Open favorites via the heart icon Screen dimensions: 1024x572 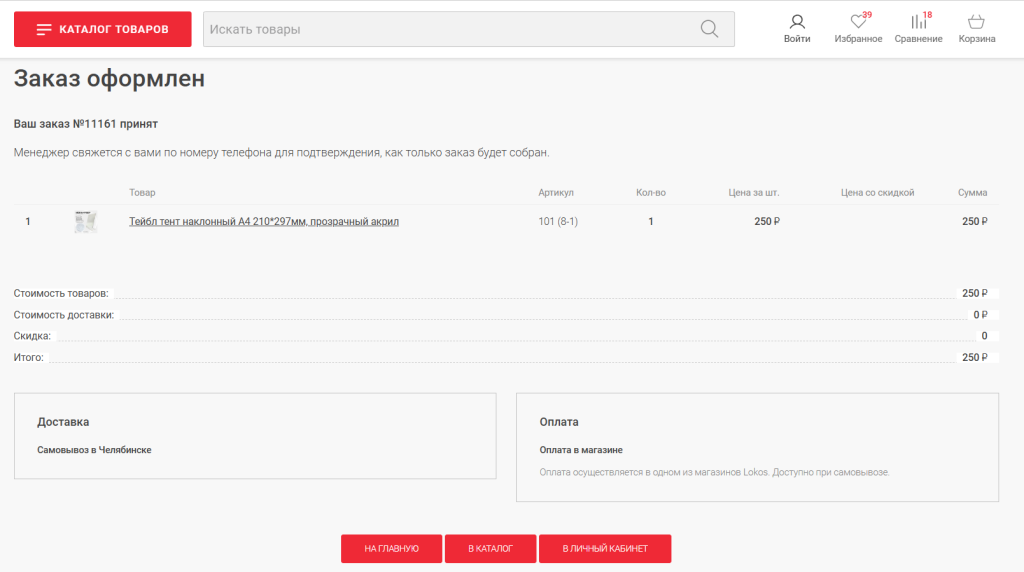pyautogui.click(x=857, y=22)
